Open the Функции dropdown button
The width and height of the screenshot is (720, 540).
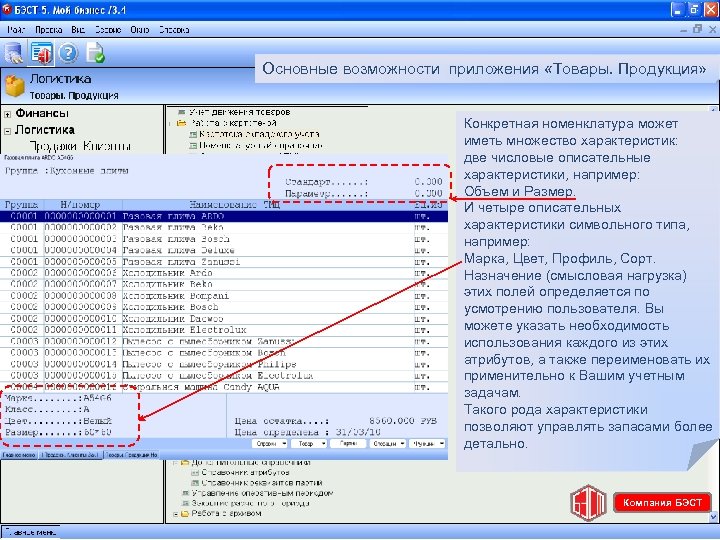[428, 444]
